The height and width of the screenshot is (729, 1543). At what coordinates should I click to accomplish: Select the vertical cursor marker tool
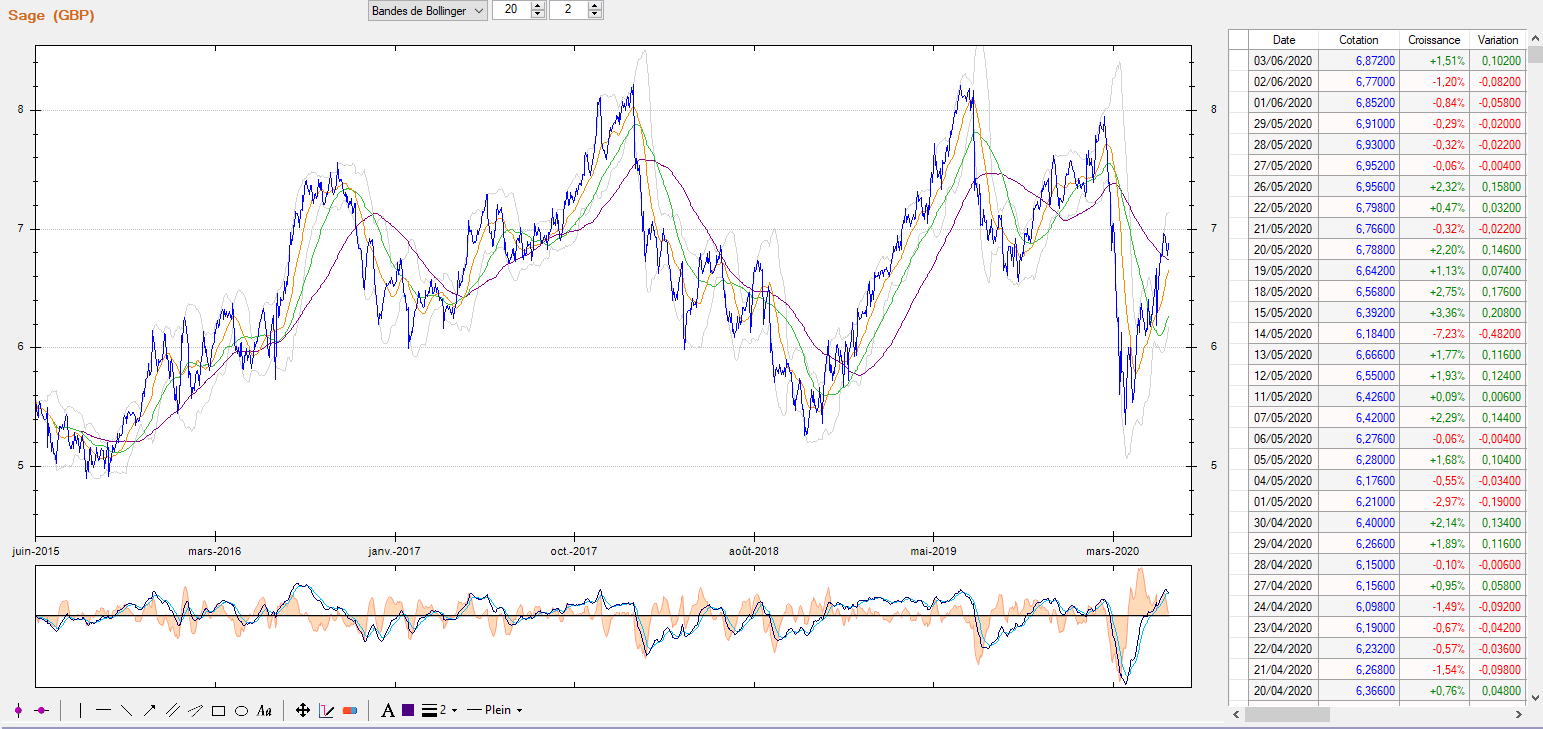[x=18, y=710]
